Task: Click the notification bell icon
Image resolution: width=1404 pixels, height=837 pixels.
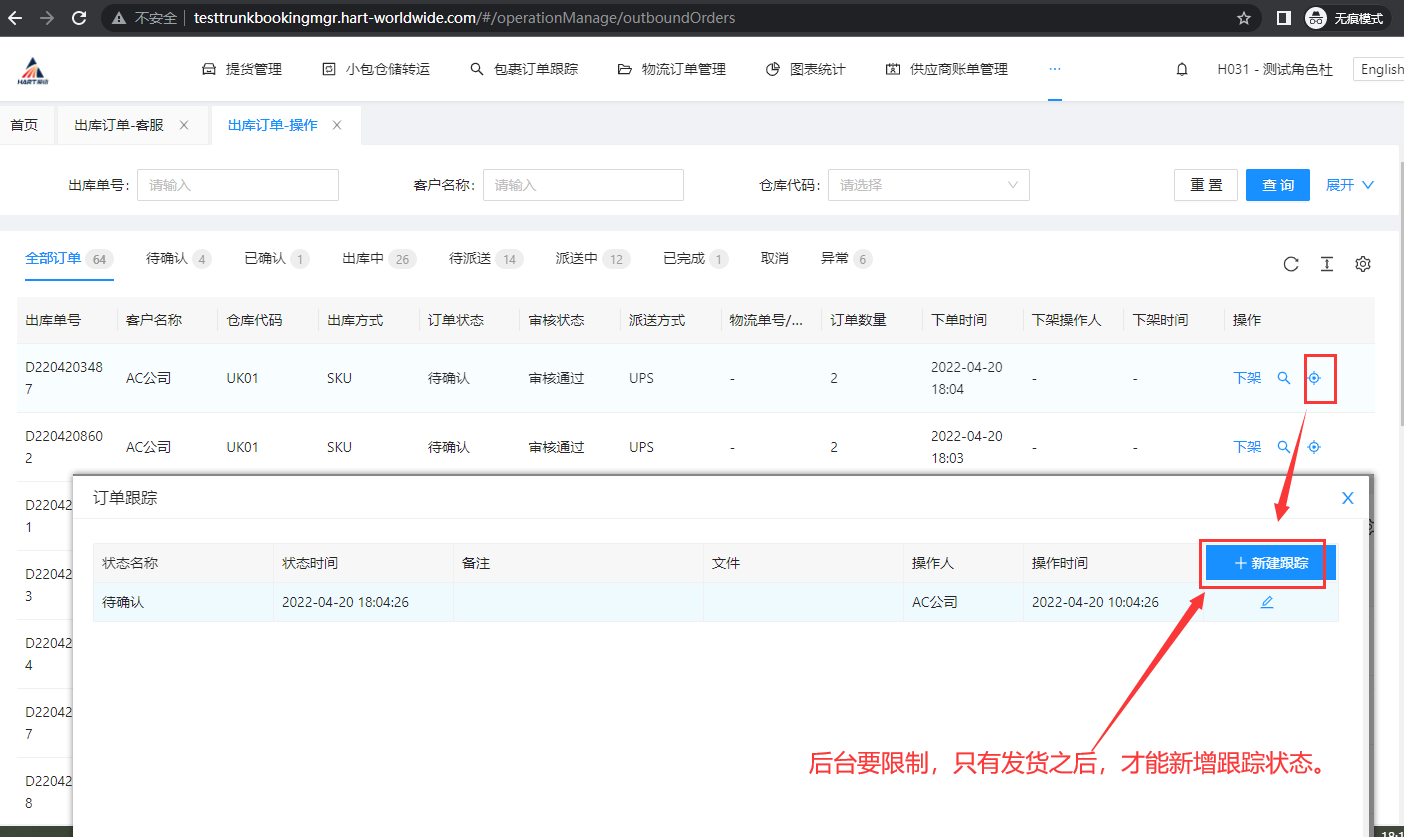Action: click(x=1182, y=69)
